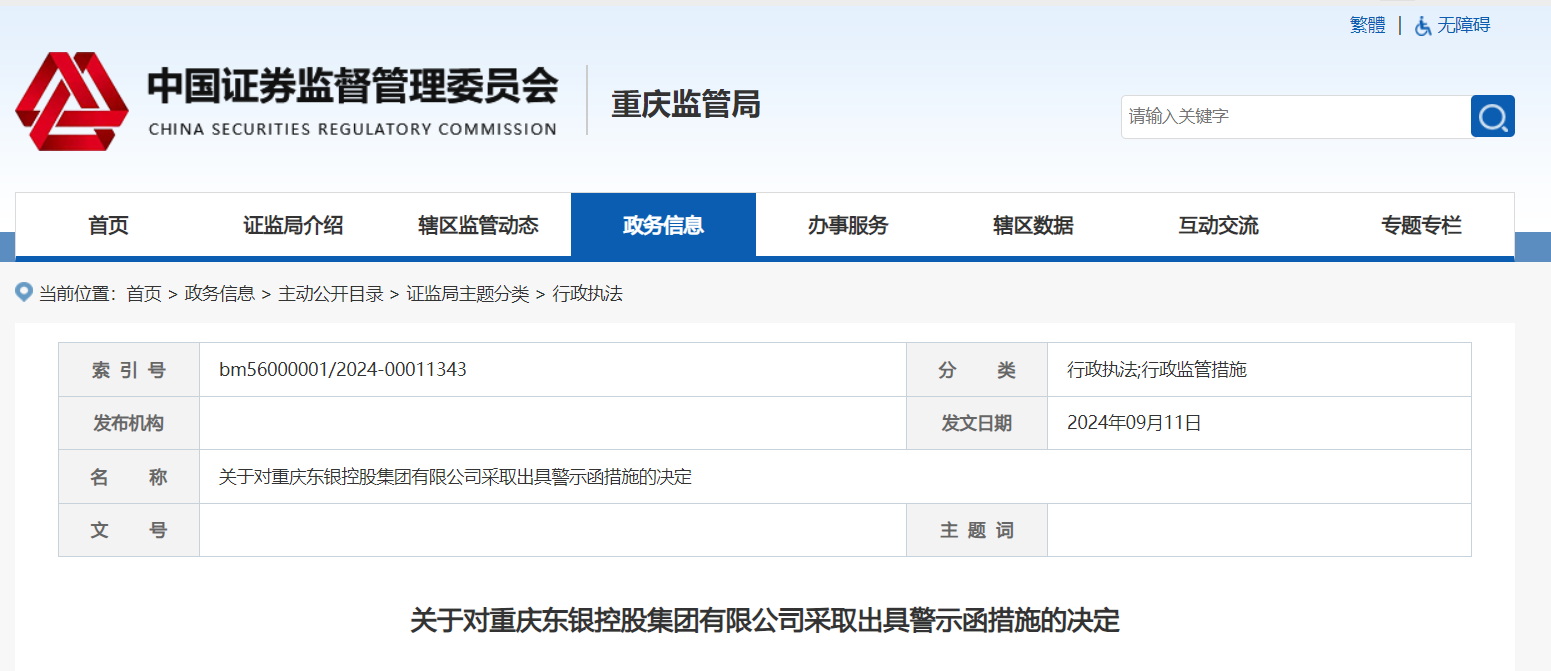Viewport: 1551px width, 671px height.
Task: Click the search magnifier icon
Action: (1492, 116)
